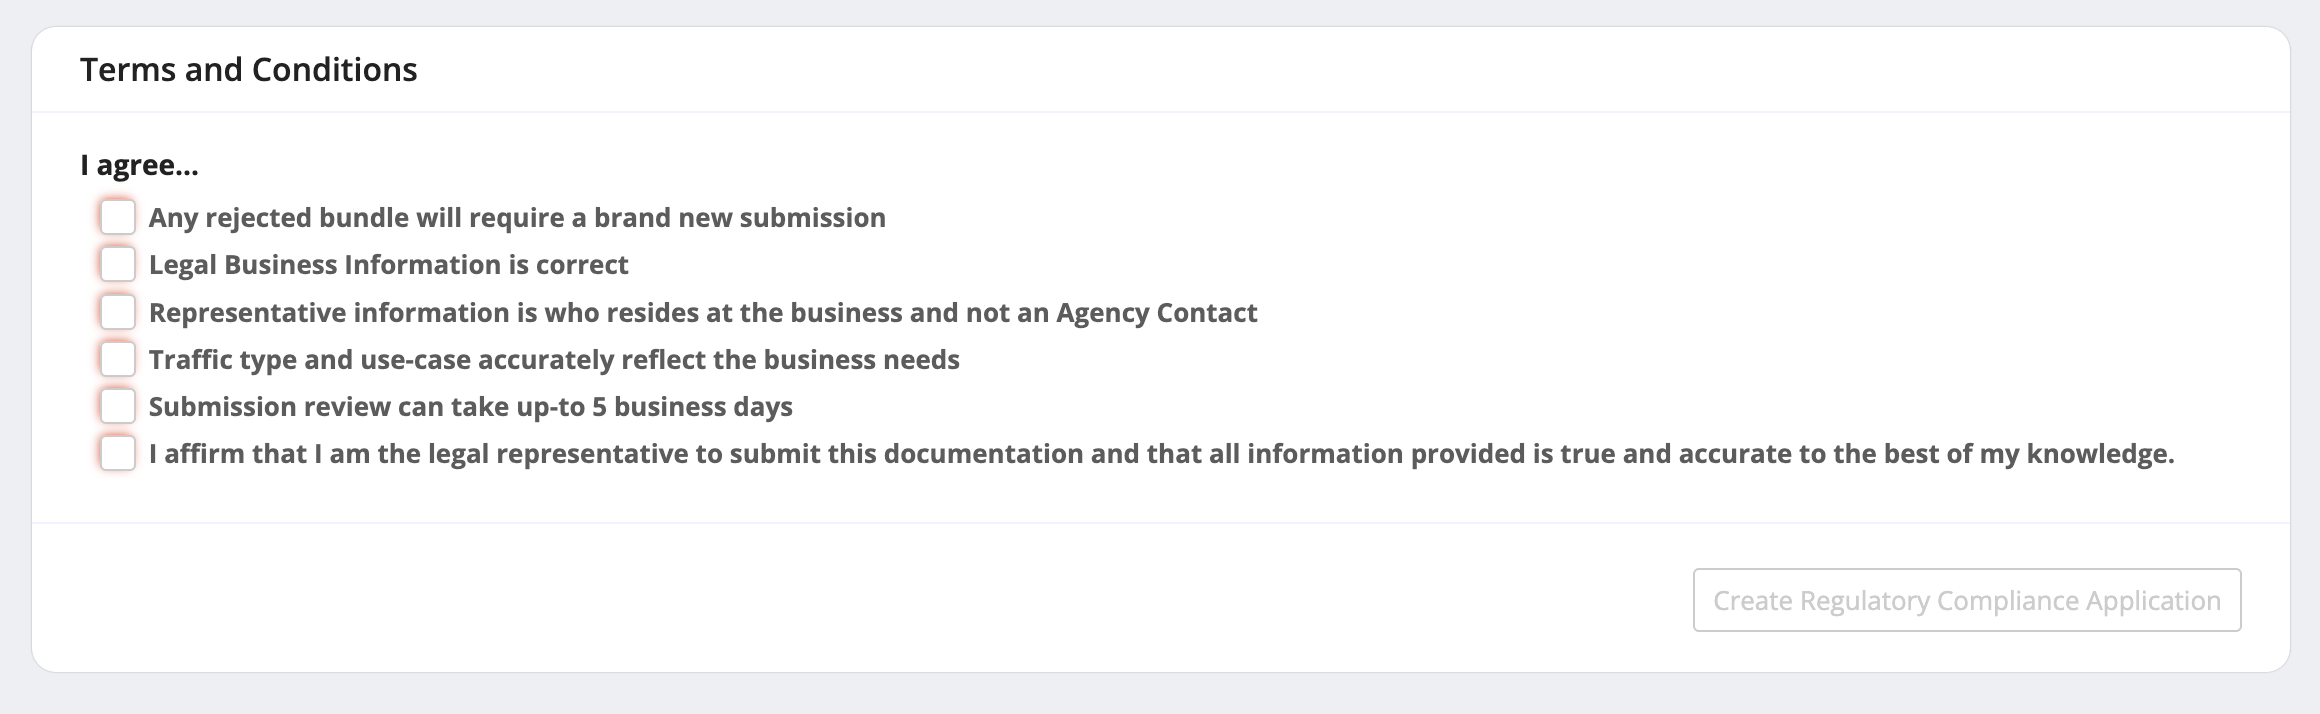Check the traffic type and use-case checkbox
This screenshot has height=714, width=2320.
pyautogui.click(x=118, y=359)
